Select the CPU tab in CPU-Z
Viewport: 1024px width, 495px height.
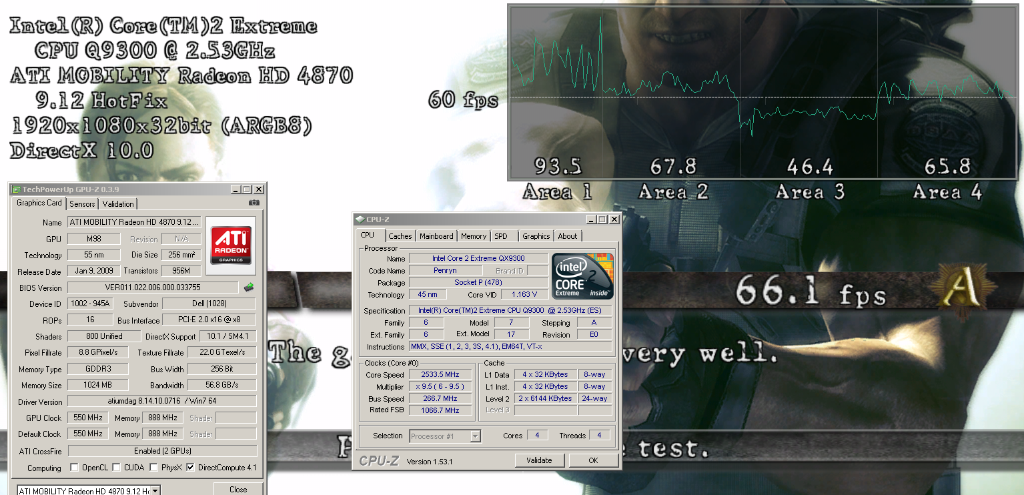click(x=368, y=235)
